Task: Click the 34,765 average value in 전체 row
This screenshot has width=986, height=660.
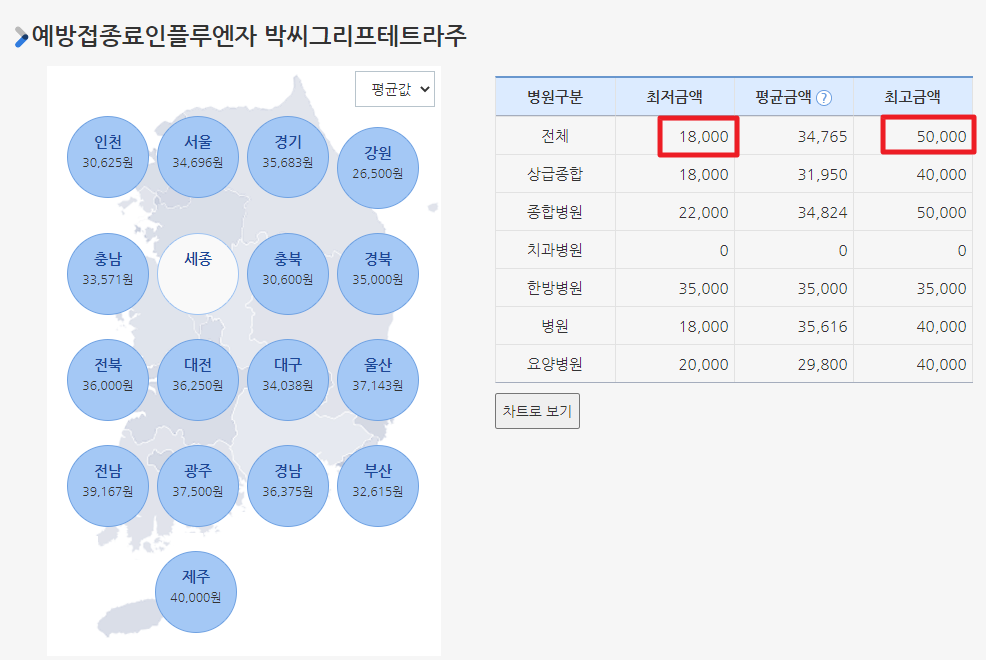Action: point(823,136)
